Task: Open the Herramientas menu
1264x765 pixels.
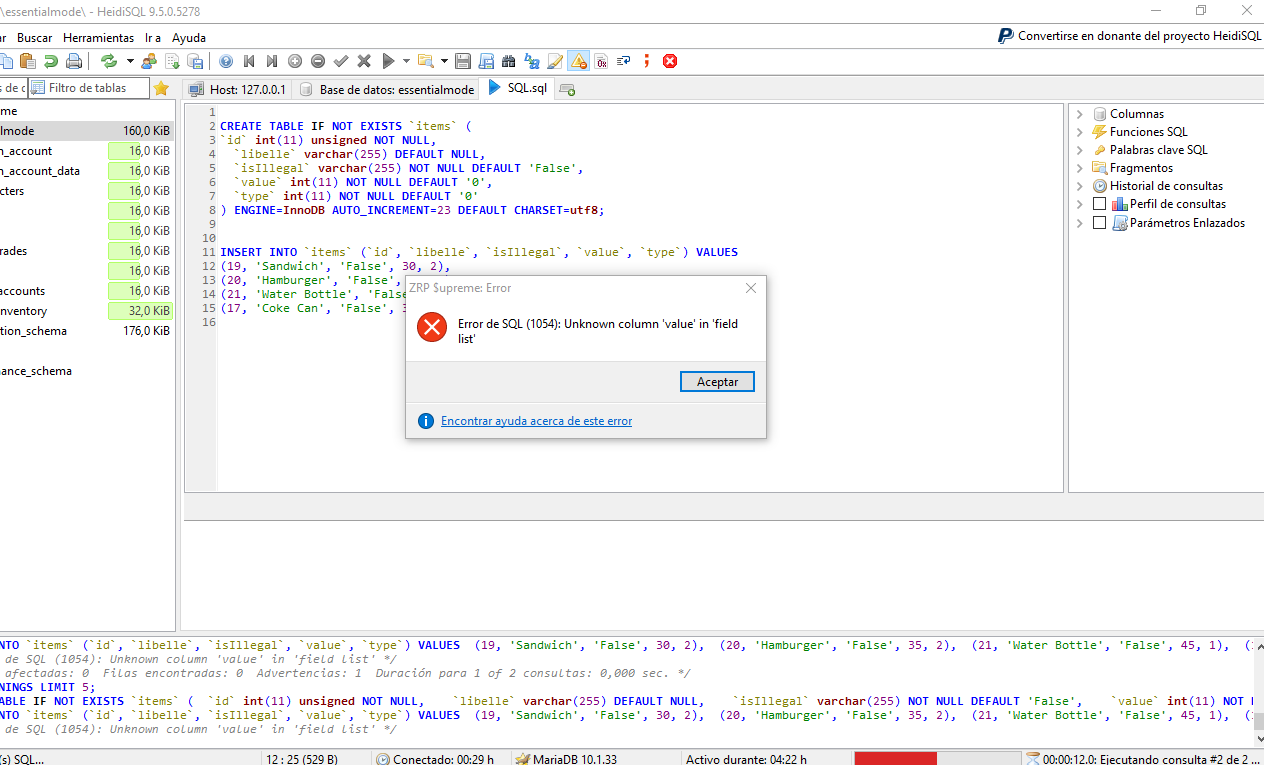Action: (98, 37)
